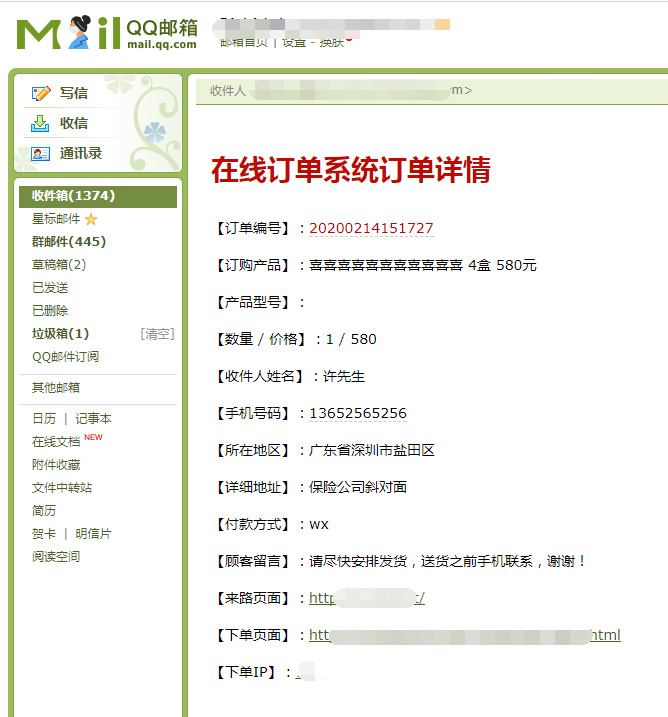Click the contacts card icon
The image size is (668, 717).
point(40,154)
